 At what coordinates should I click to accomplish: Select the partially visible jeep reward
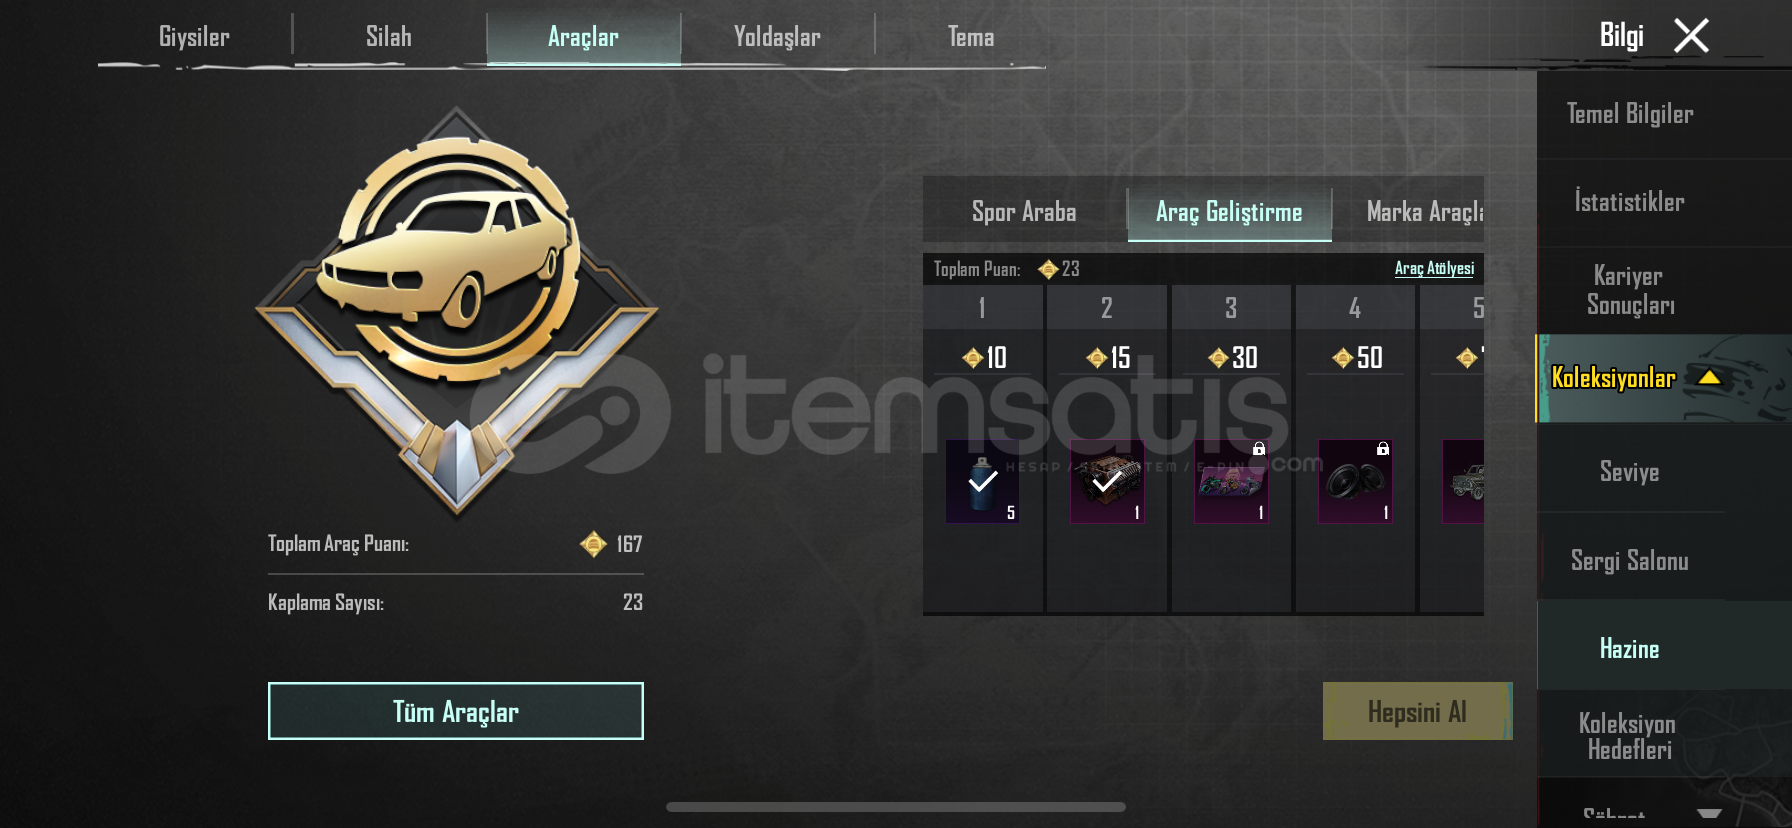tap(1463, 481)
